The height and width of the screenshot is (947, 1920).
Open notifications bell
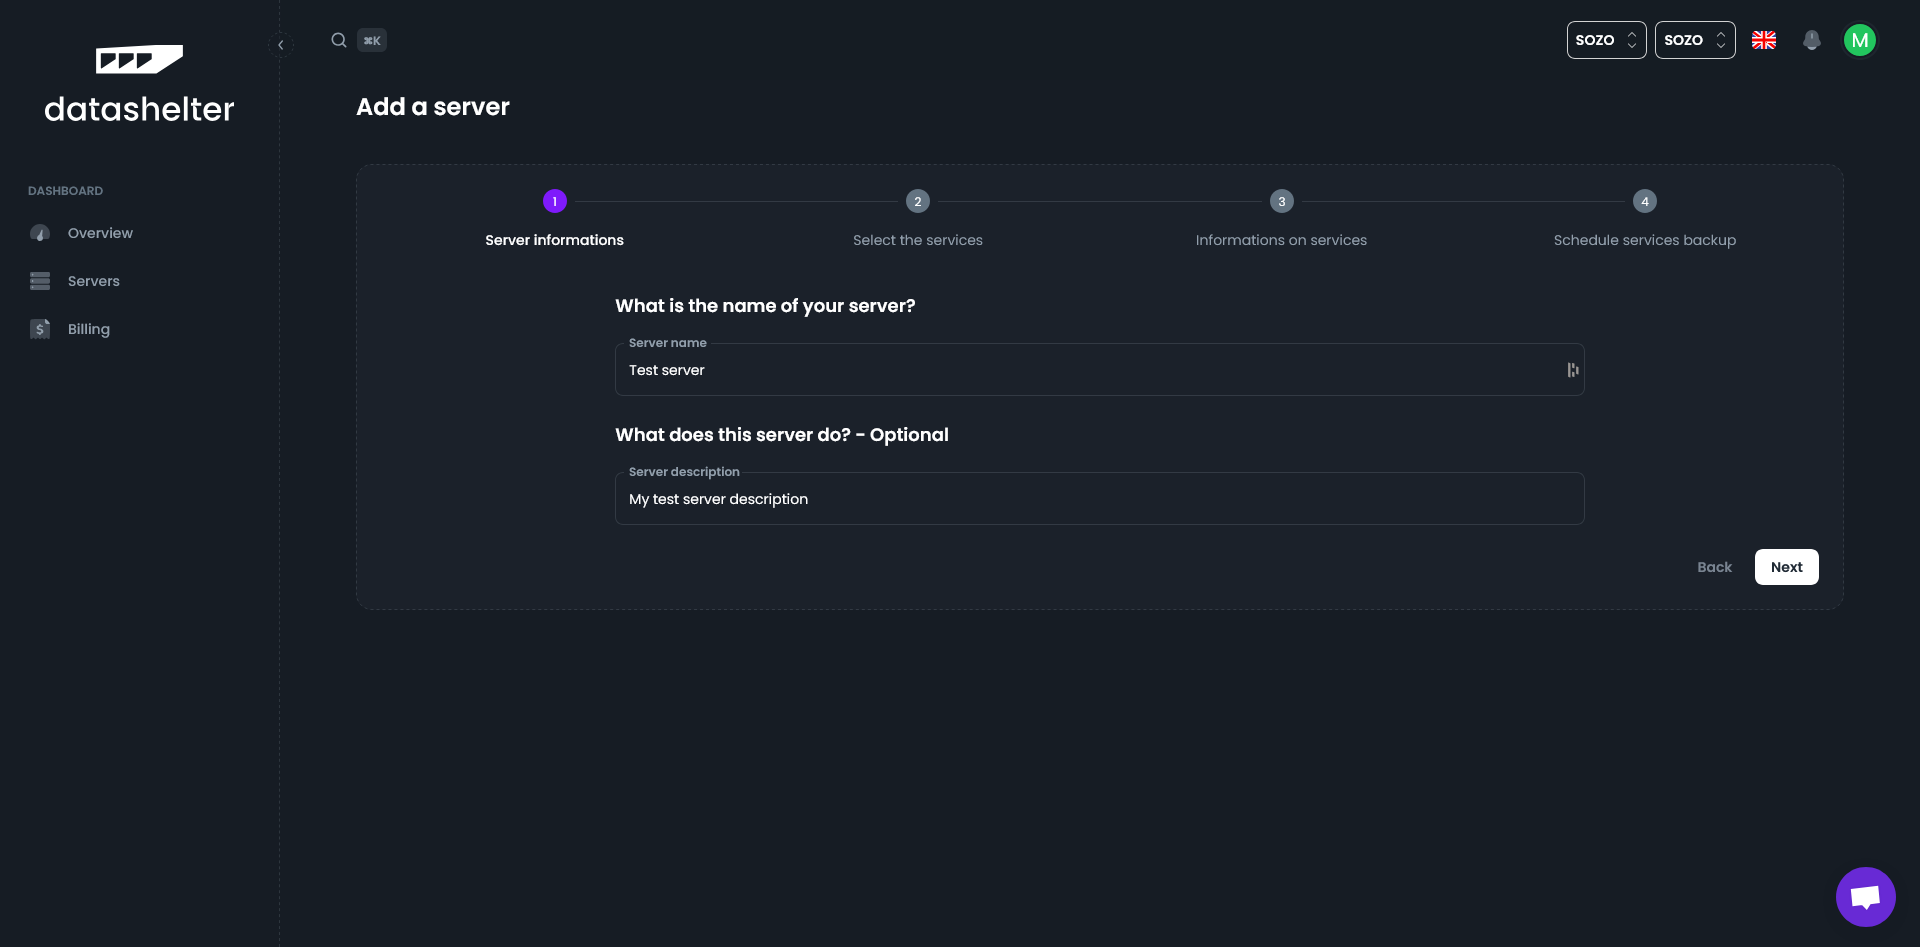click(x=1811, y=40)
